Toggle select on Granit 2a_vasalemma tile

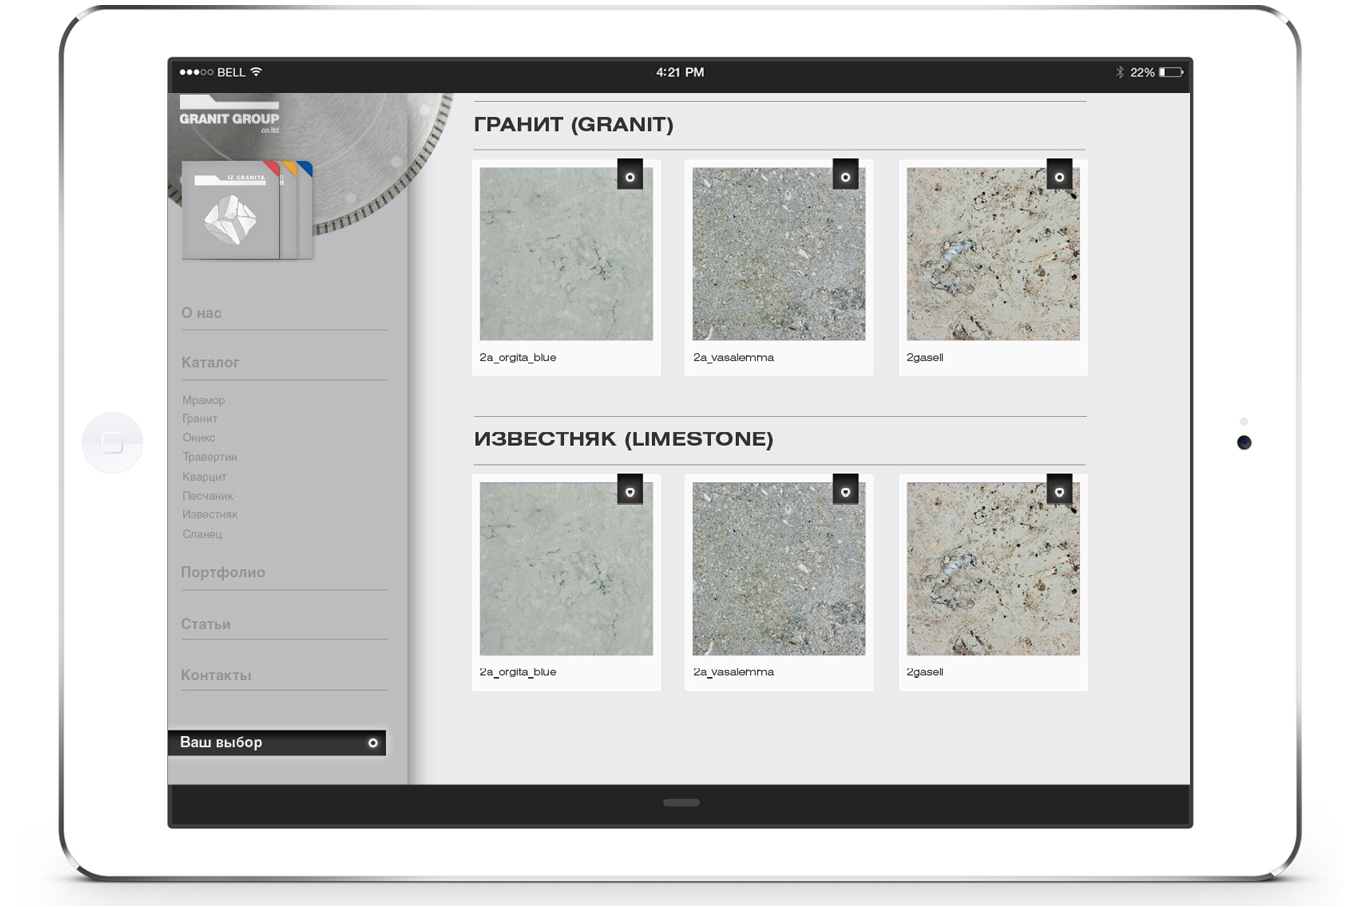[x=845, y=176]
